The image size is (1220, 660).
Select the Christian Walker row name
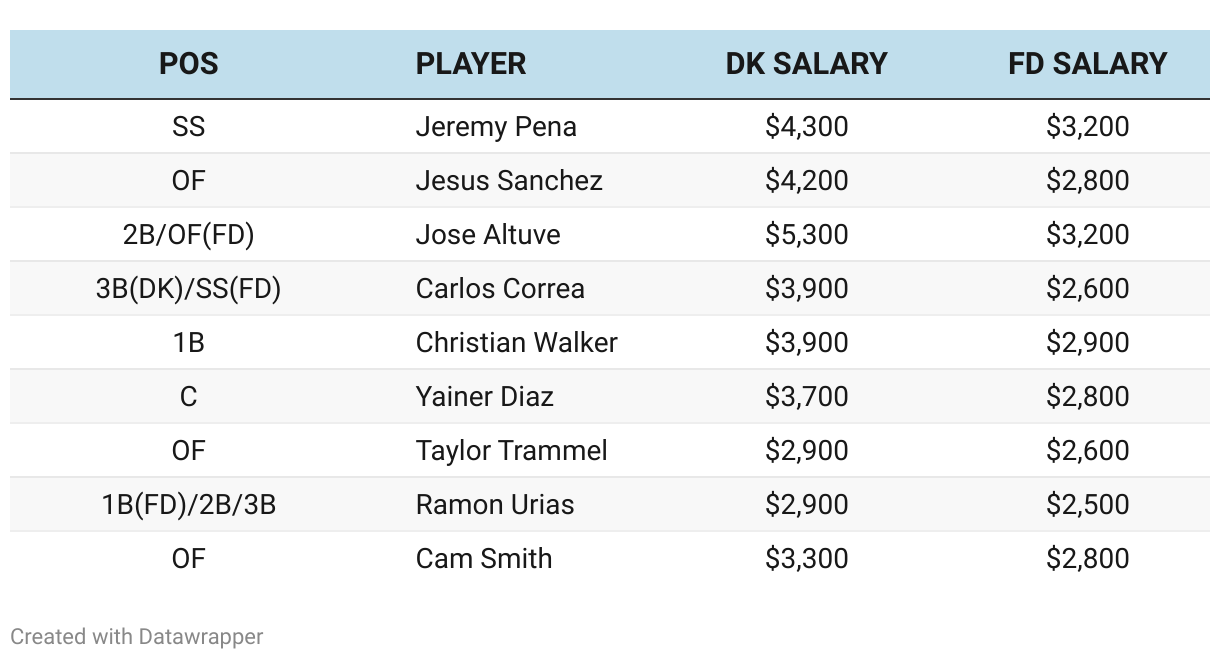click(516, 343)
